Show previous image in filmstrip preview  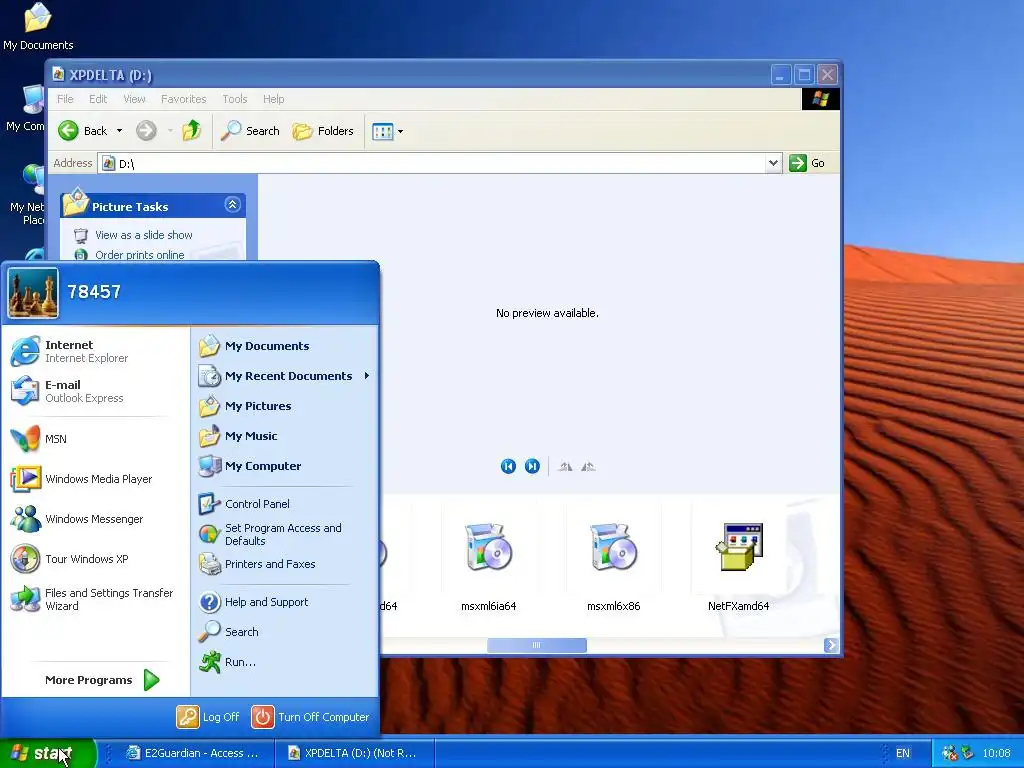(508, 466)
